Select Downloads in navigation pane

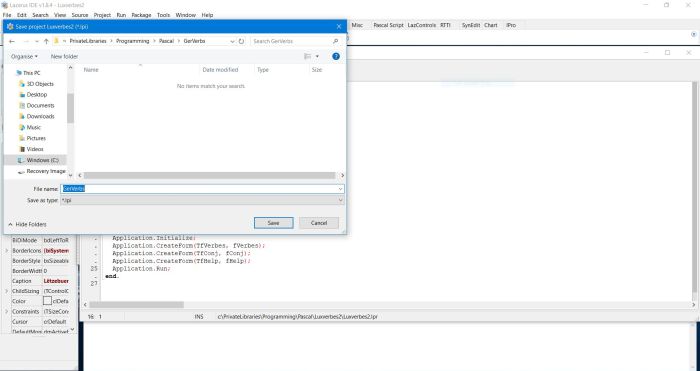[x=40, y=117]
